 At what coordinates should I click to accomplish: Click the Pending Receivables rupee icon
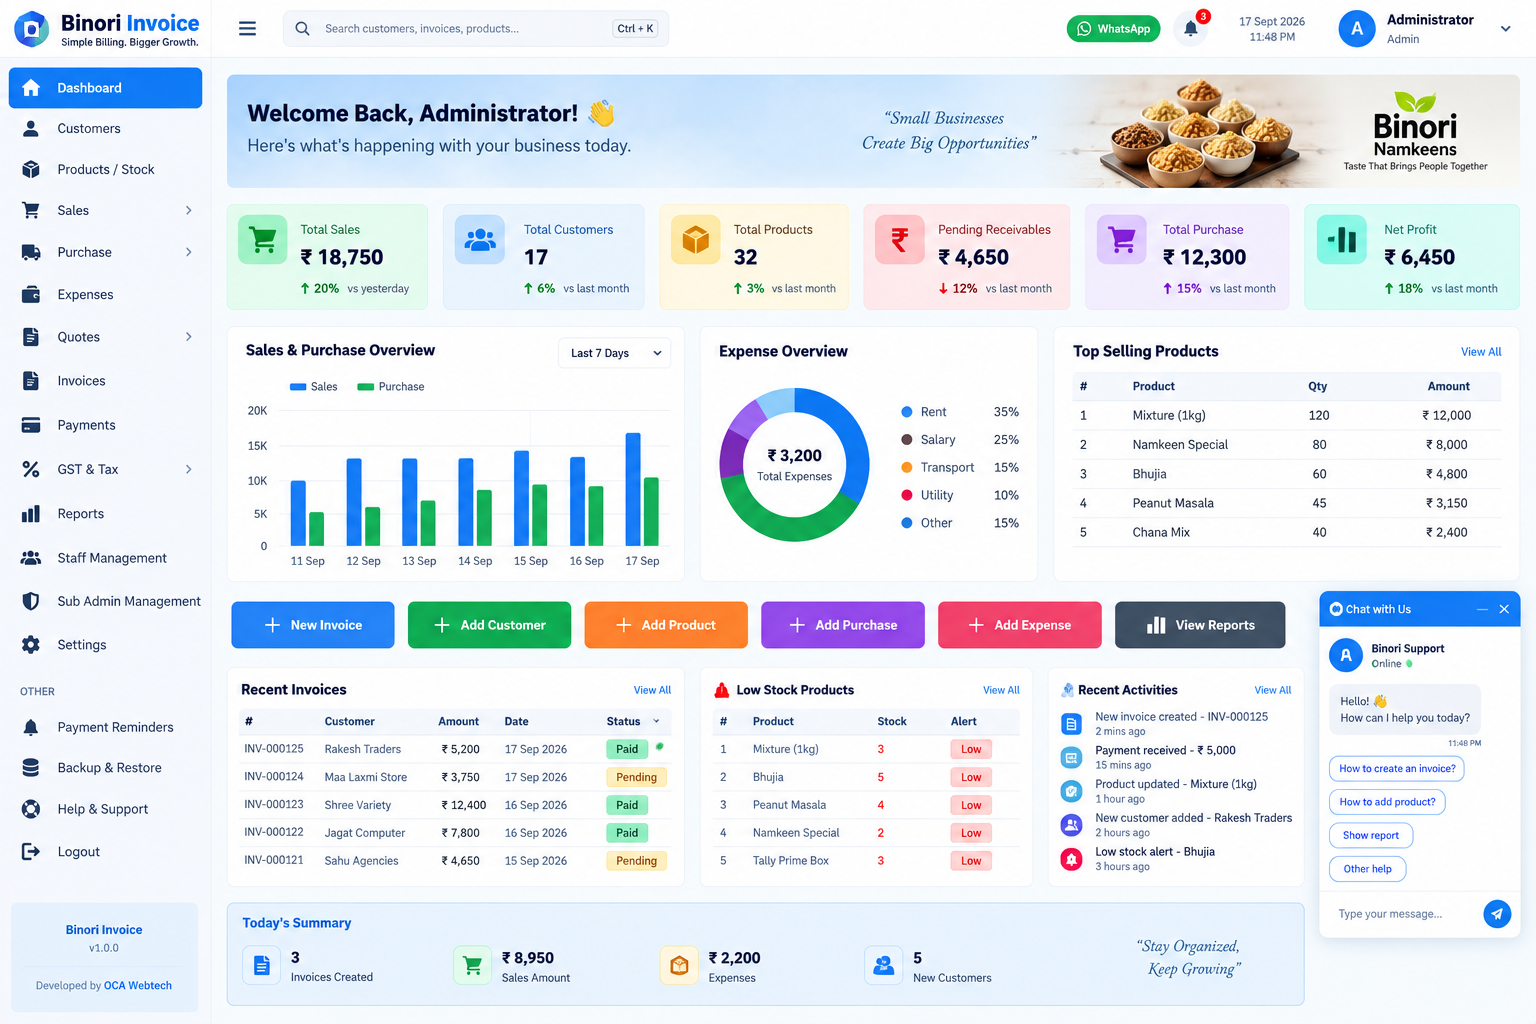pyautogui.click(x=900, y=240)
